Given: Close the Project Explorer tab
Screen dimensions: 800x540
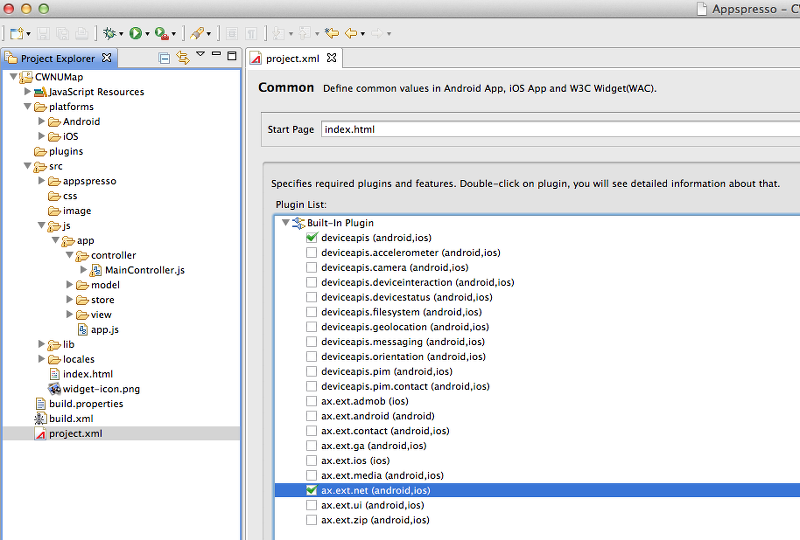Looking at the screenshot, I should coord(106,58).
